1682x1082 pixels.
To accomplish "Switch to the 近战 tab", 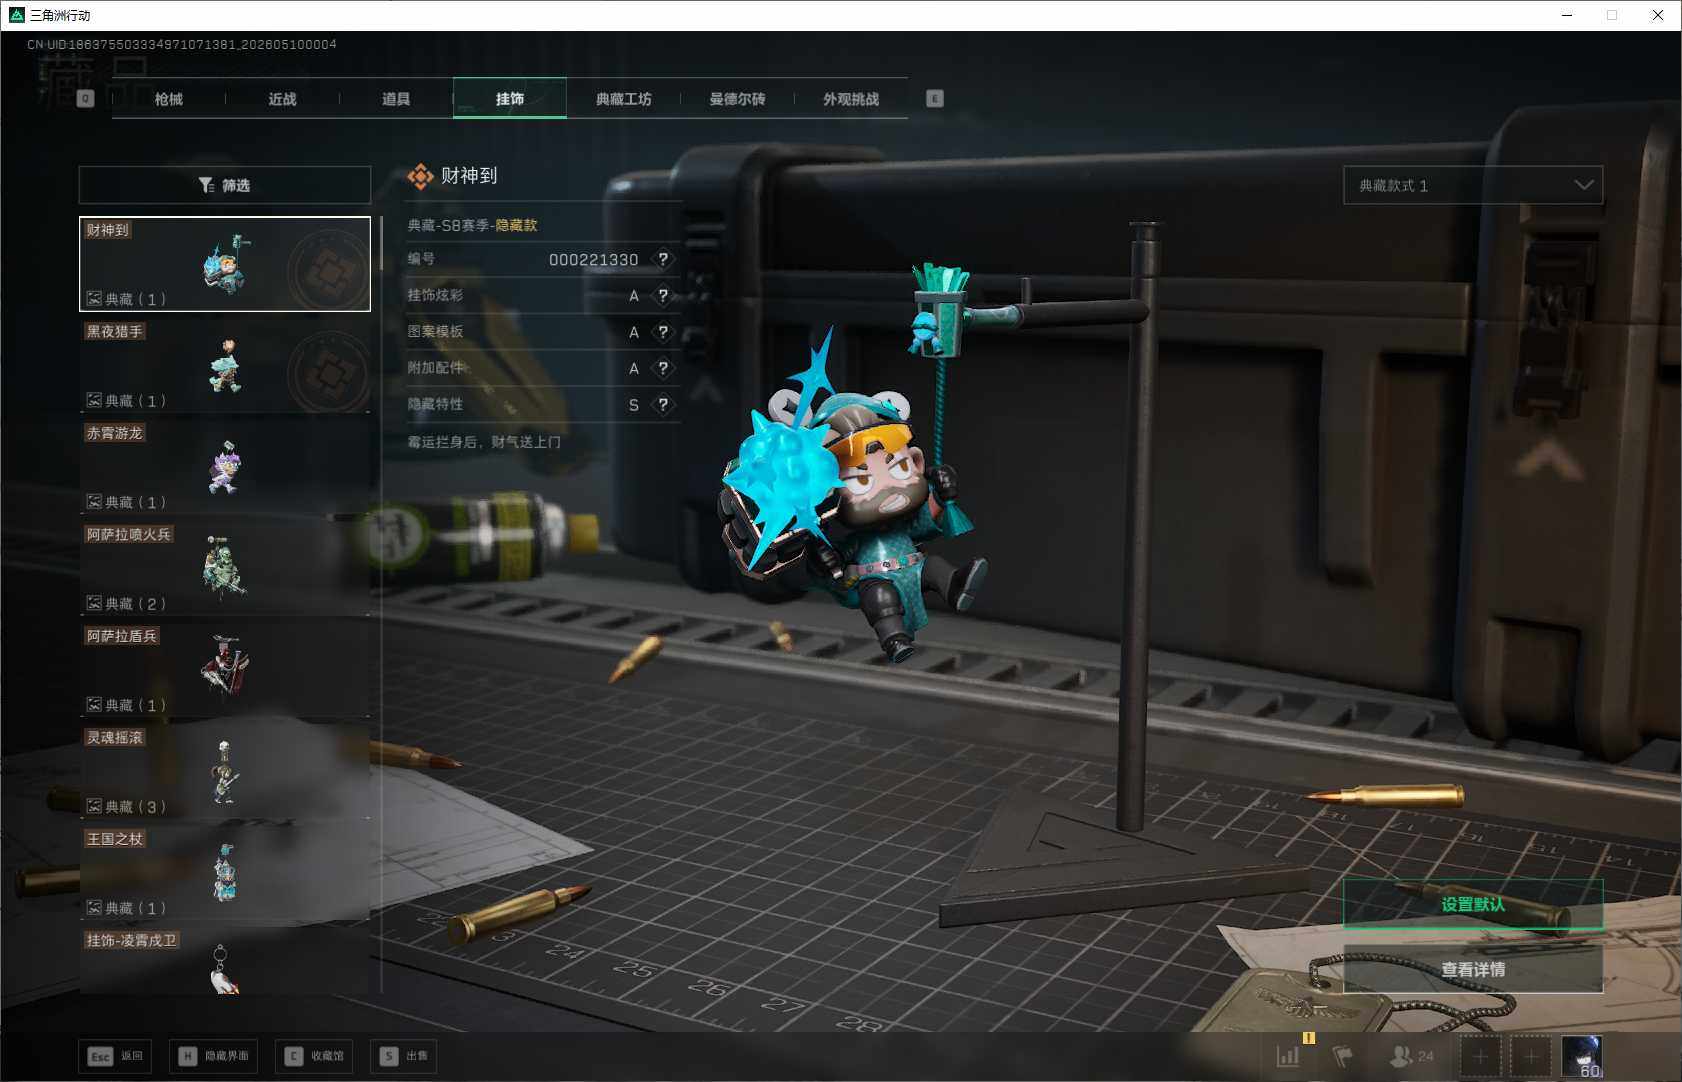I will coord(282,99).
